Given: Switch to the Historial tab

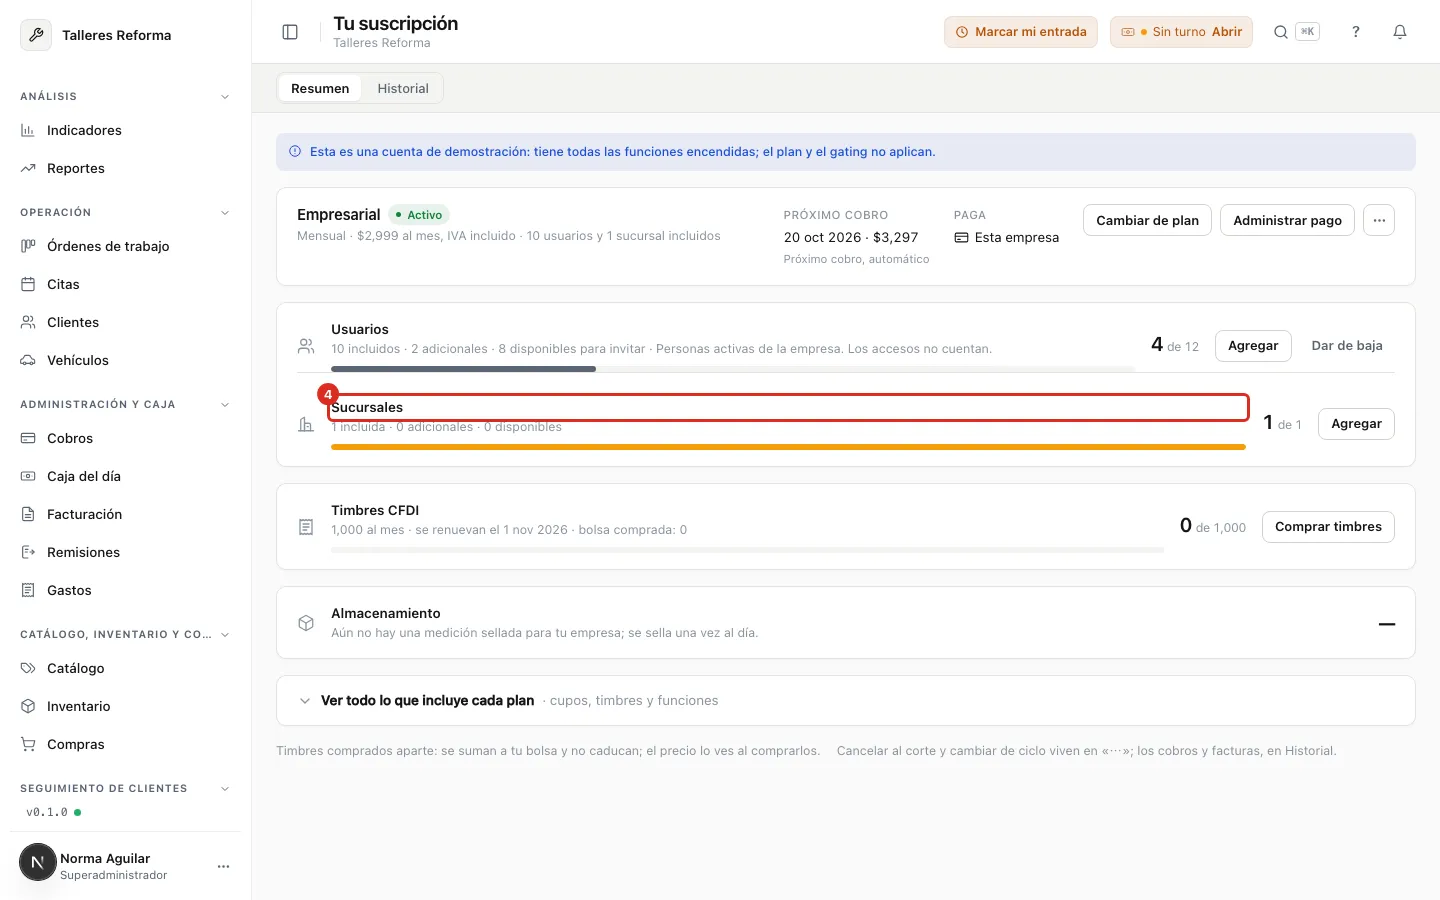Looking at the screenshot, I should 403,88.
